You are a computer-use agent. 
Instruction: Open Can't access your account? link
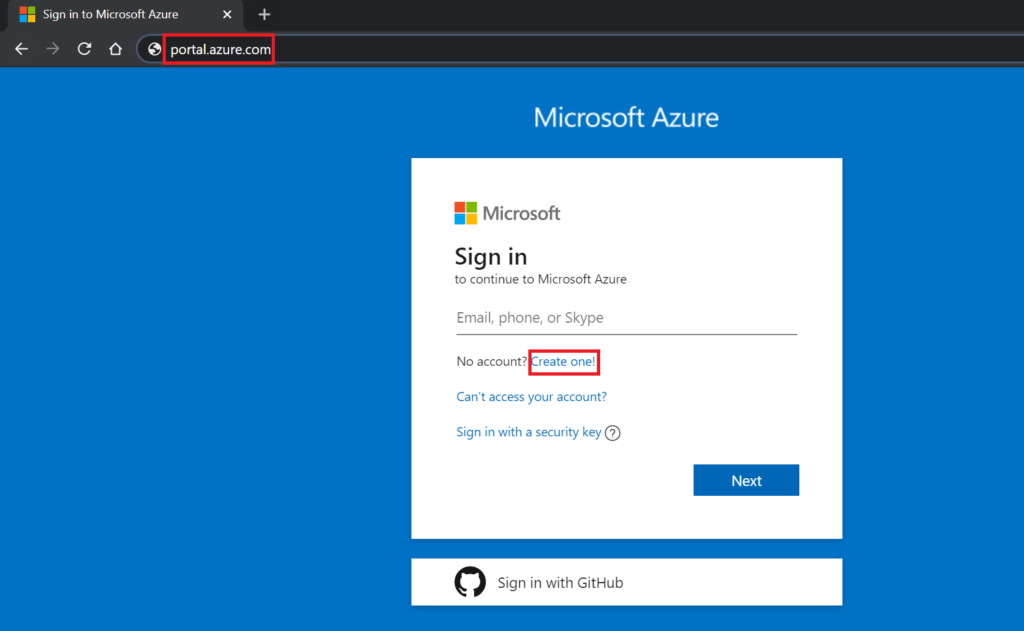pyautogui.click(x=531, y=396)
